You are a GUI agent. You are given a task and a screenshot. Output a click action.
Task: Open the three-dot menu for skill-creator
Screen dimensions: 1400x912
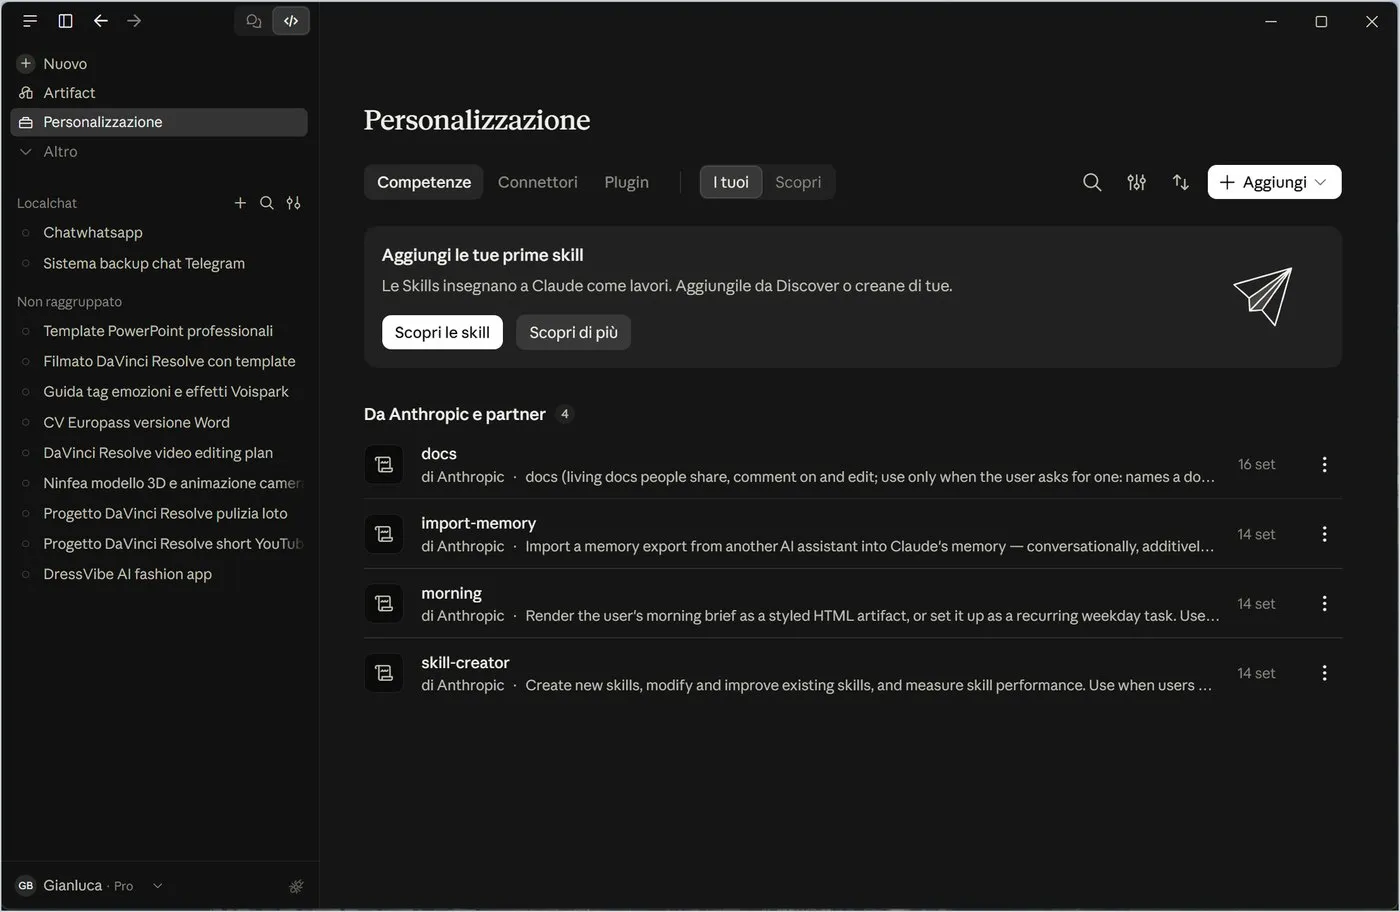[1324, 673]
